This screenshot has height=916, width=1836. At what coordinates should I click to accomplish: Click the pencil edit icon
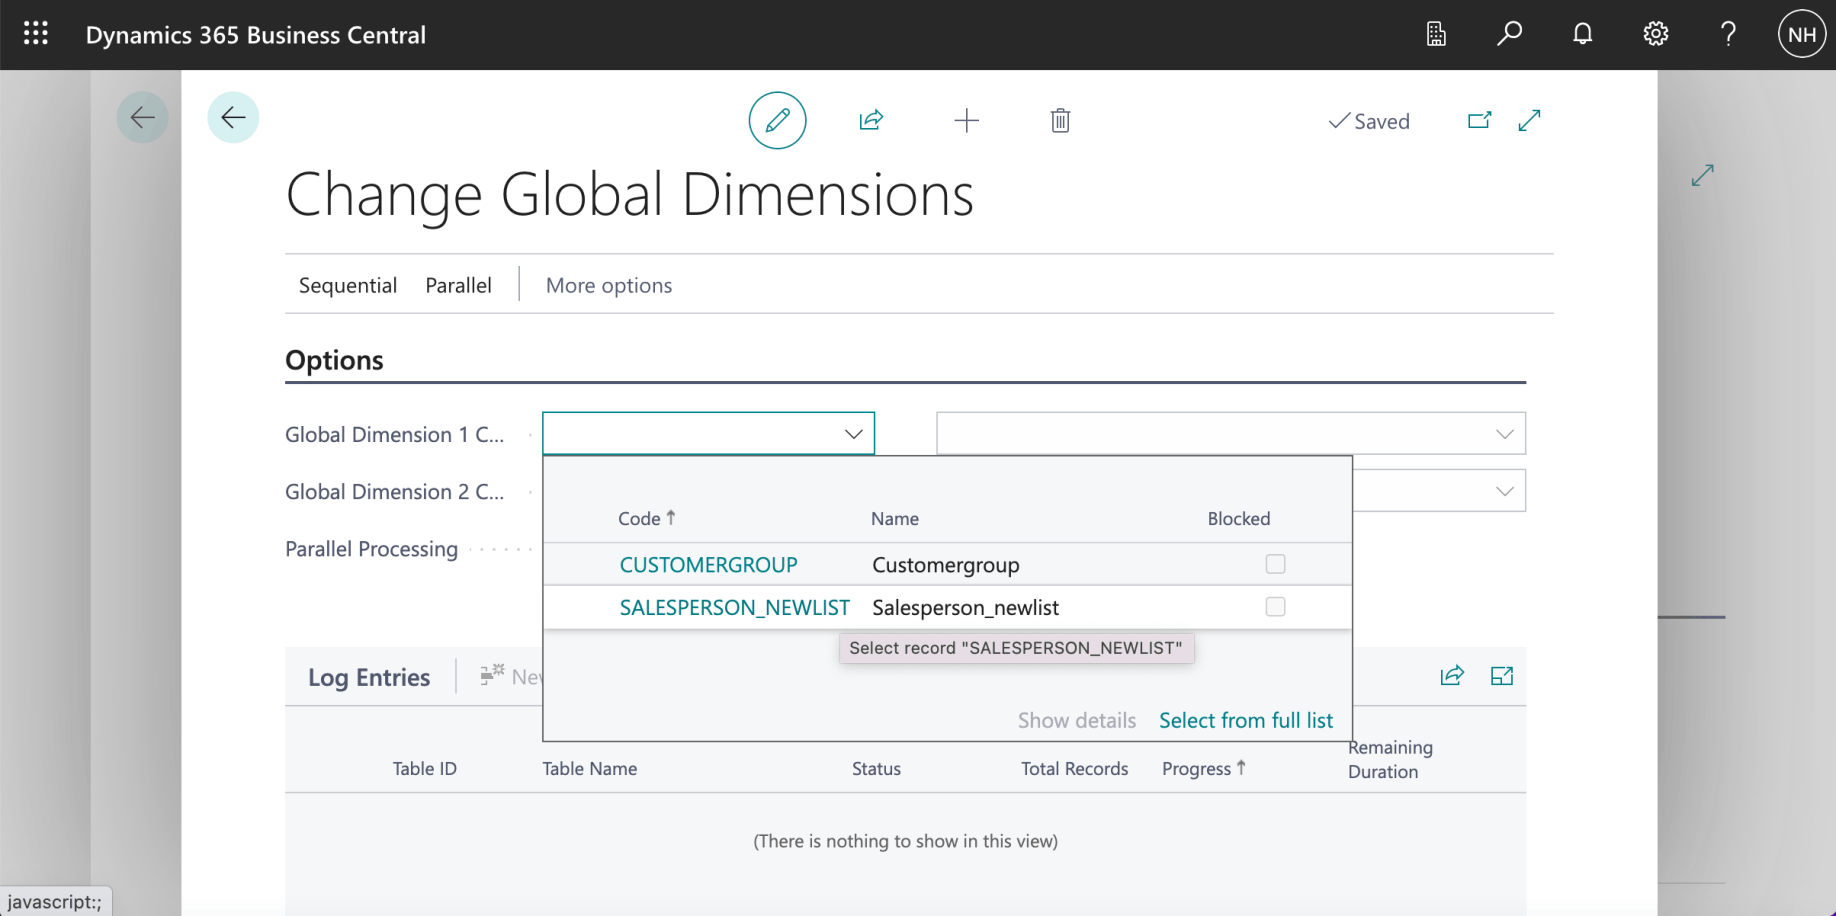[777, 121]
